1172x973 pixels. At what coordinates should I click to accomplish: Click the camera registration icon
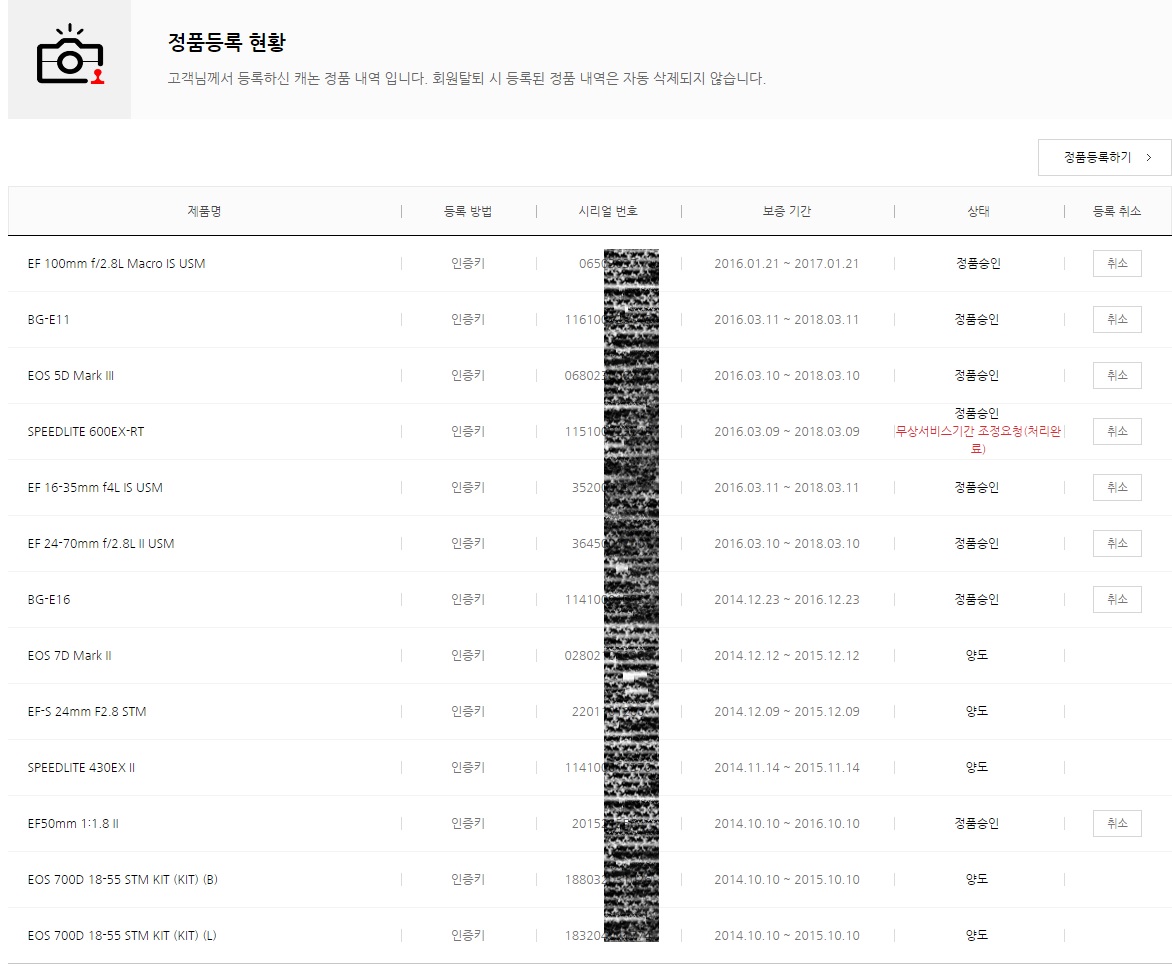[x=70, y=58]
